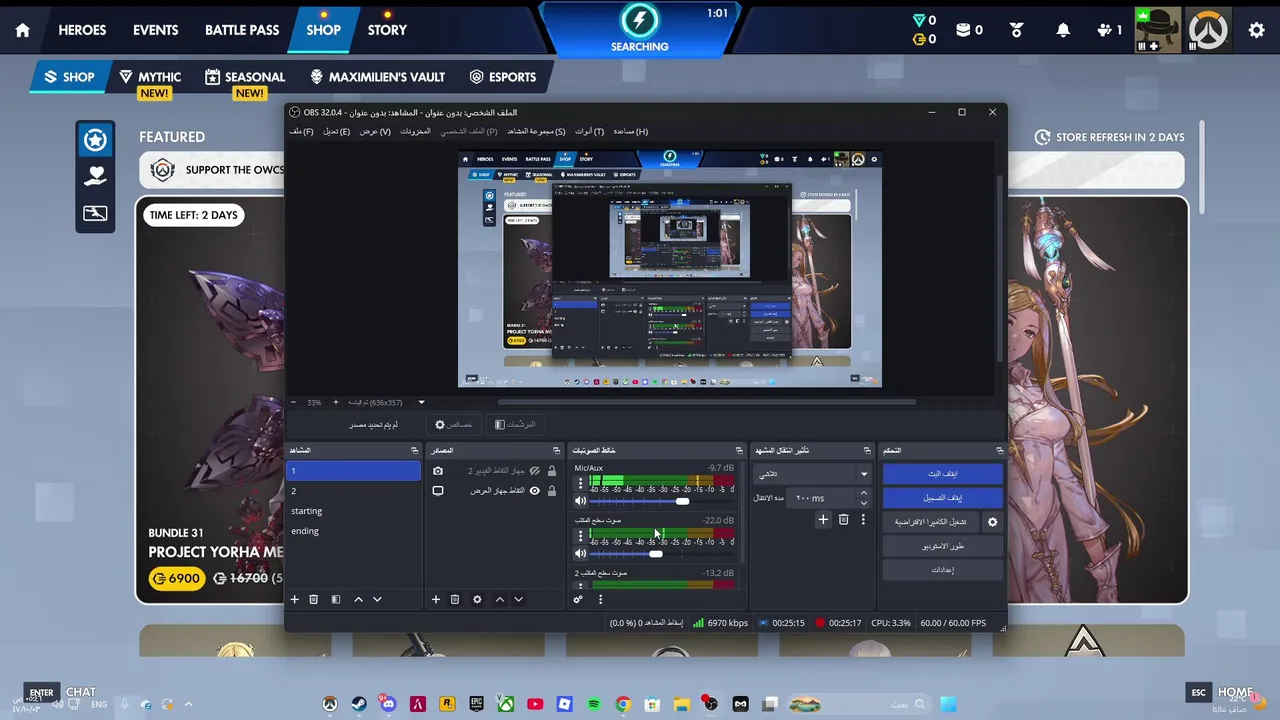Open Mic/Aux channel three-dot options
Viewport: 1280px width, 720px height.
[x=580, y=484]
